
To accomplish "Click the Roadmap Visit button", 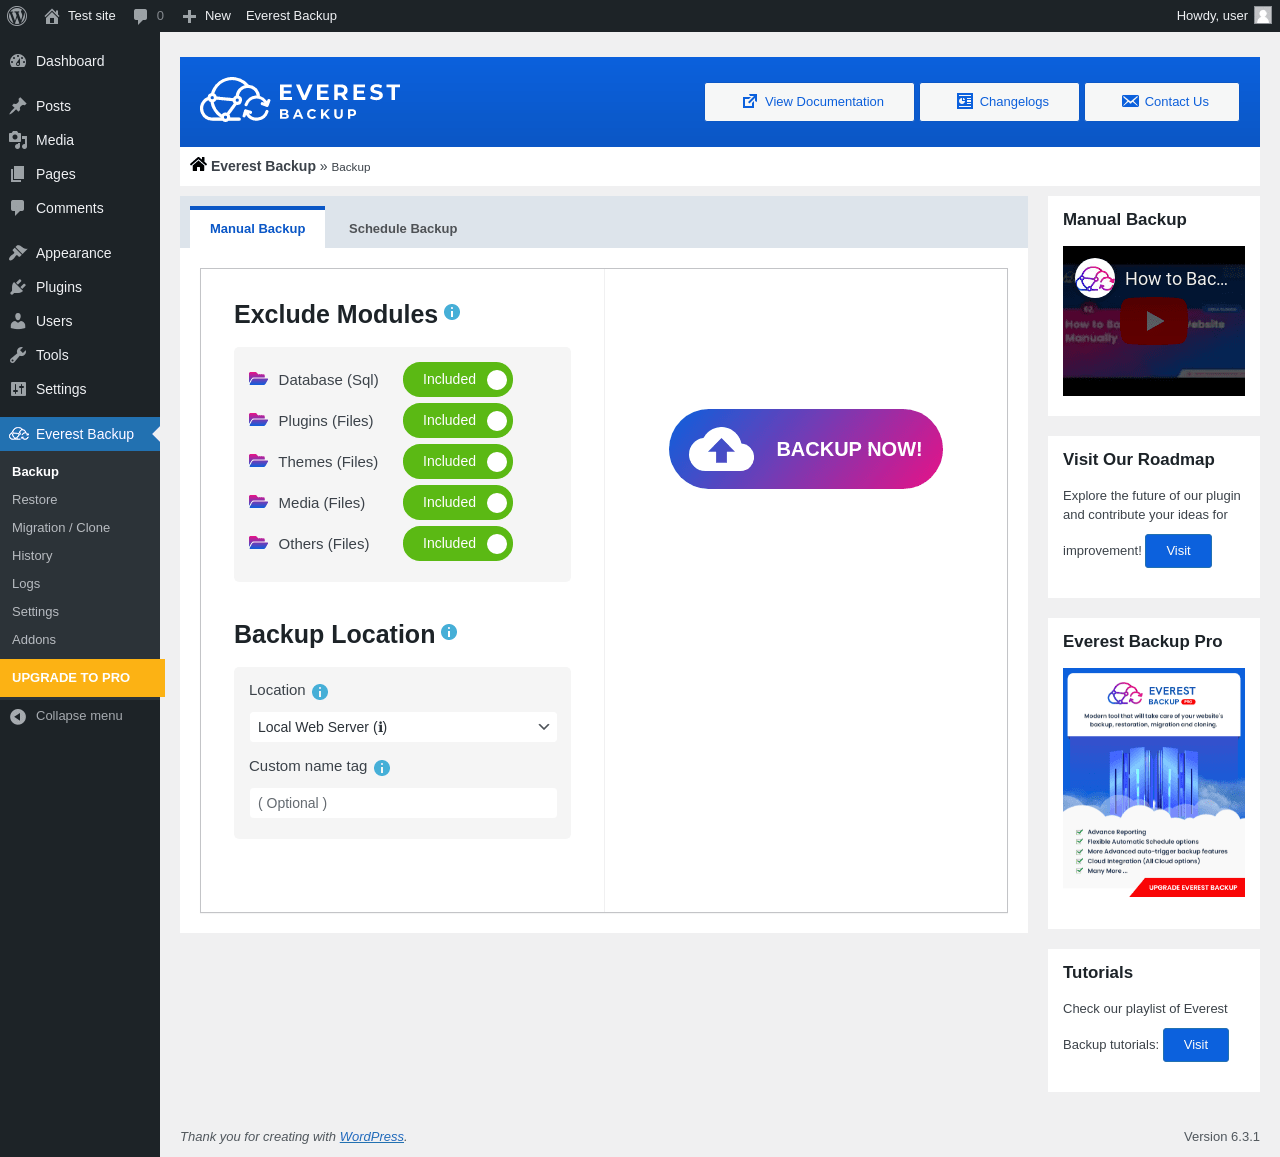I will click(x=1178, y=551).
